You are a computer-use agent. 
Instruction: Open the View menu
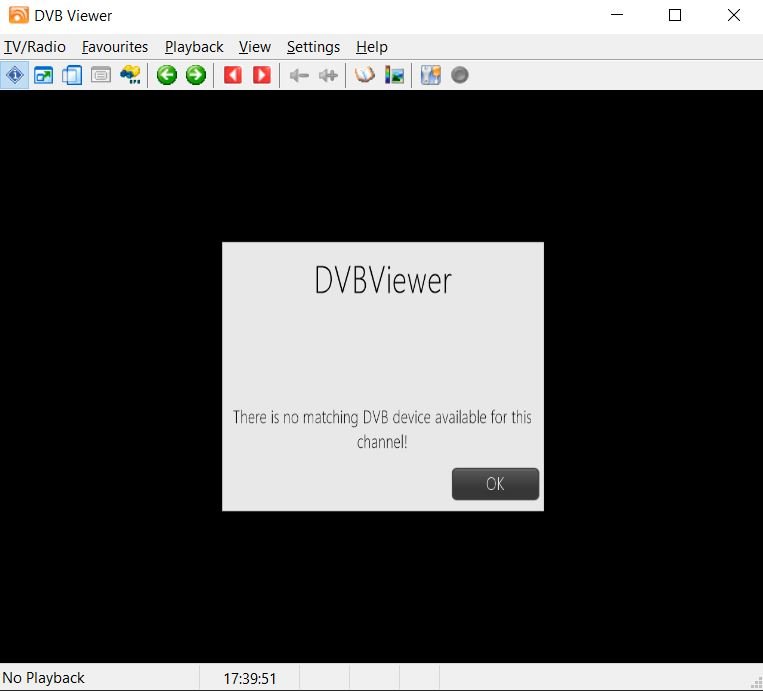pyautogui.click(x=254, y=47)
